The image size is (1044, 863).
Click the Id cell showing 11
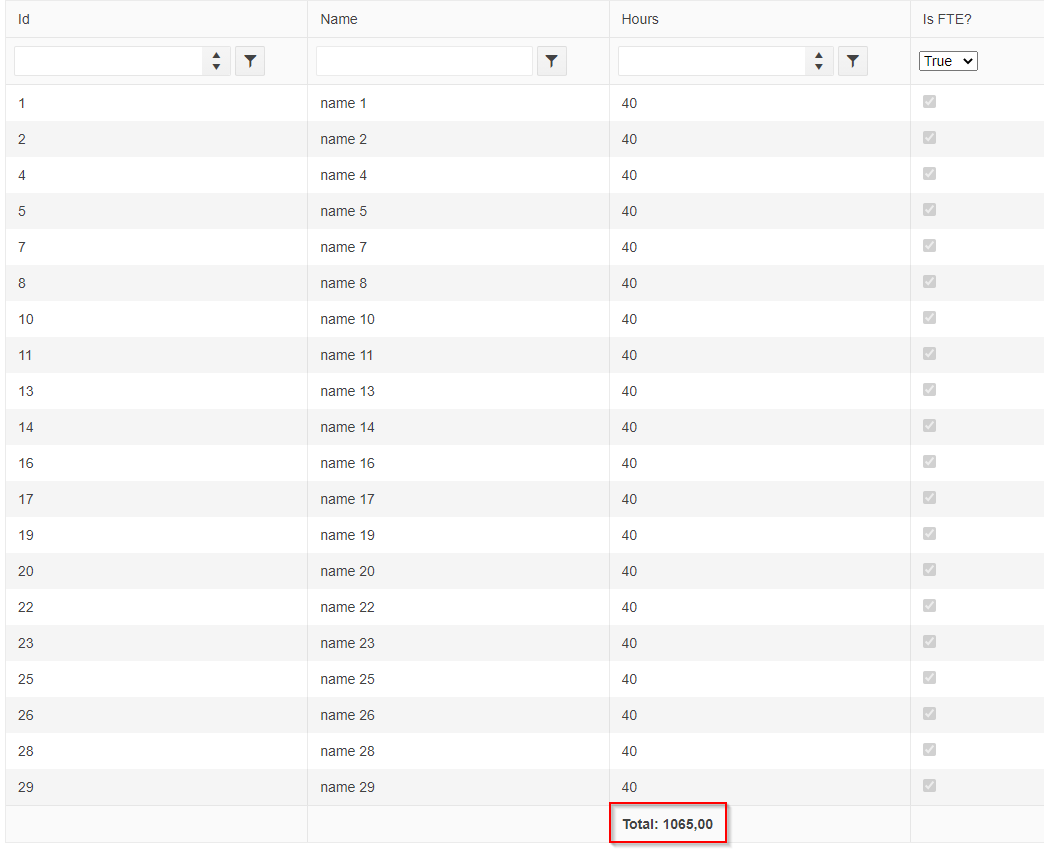pyautogui.click(x=156, y=355)
